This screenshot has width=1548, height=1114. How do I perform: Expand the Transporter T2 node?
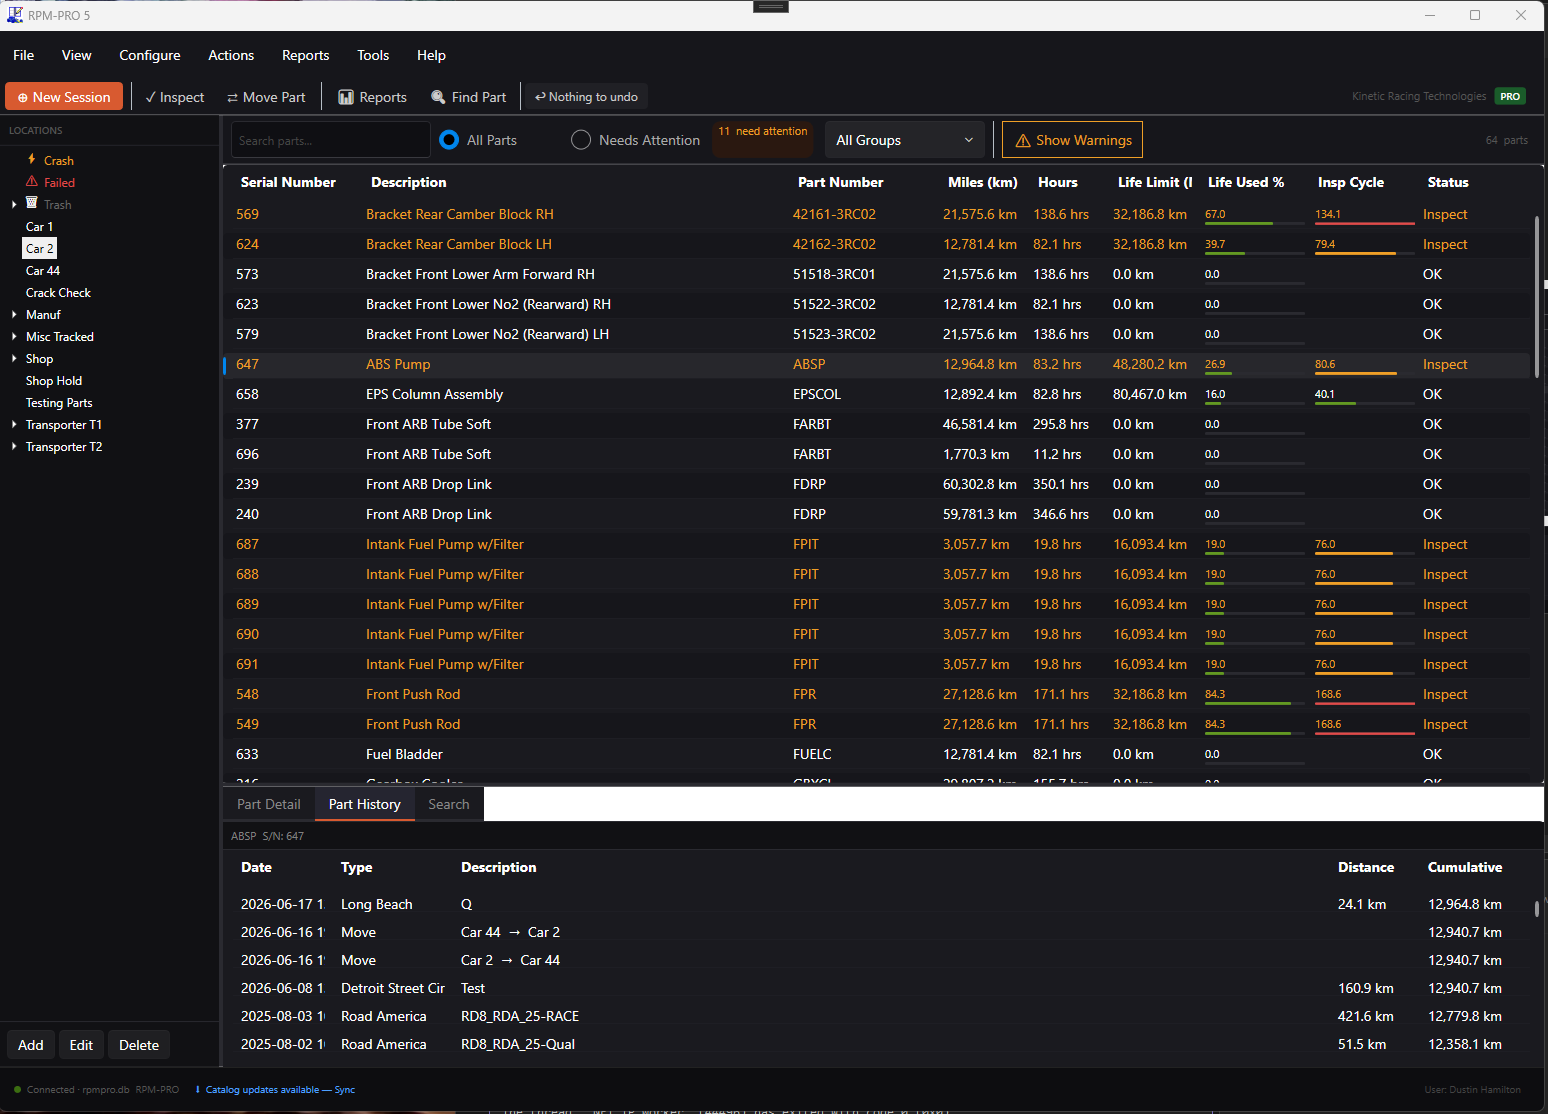[x=14, y=447]
